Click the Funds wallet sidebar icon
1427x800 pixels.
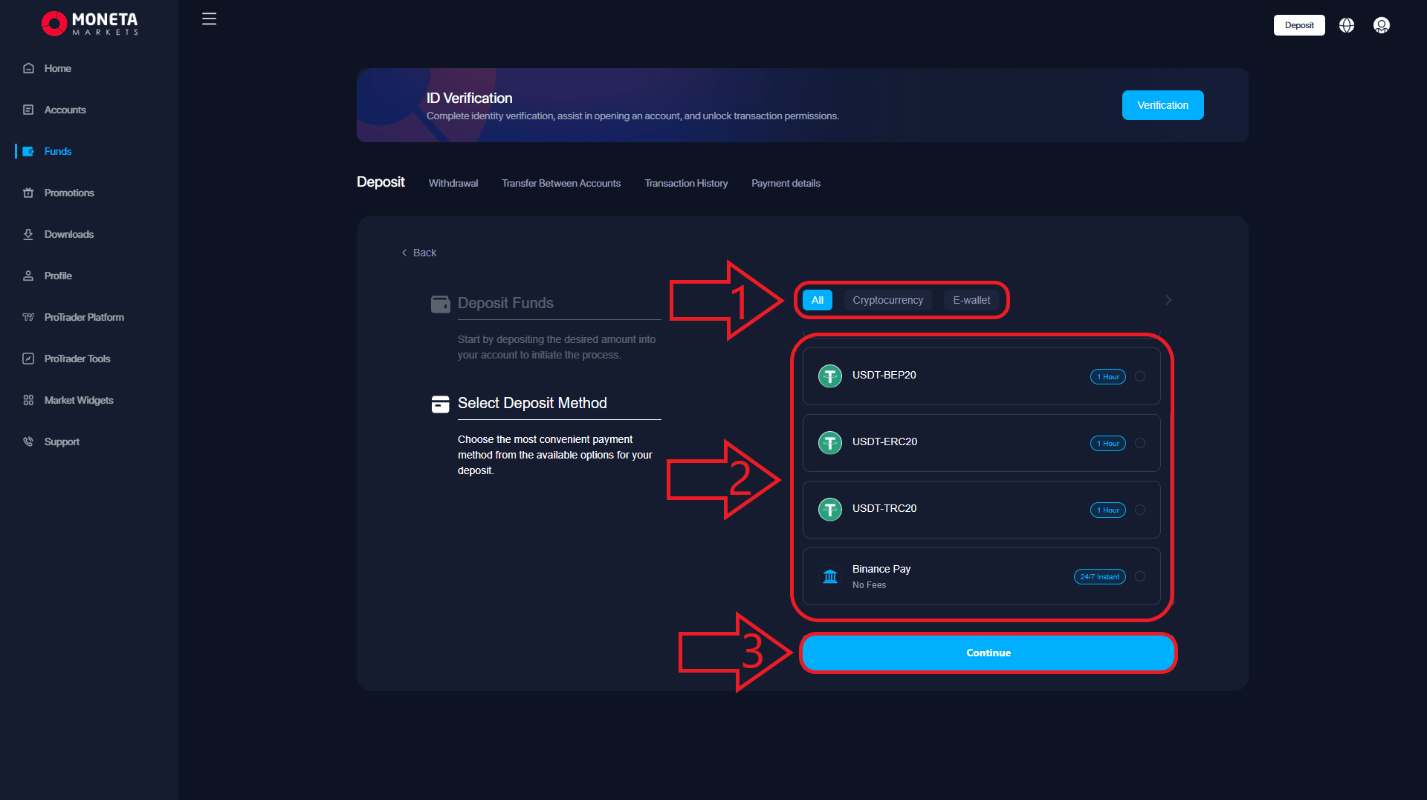[28, 151]
